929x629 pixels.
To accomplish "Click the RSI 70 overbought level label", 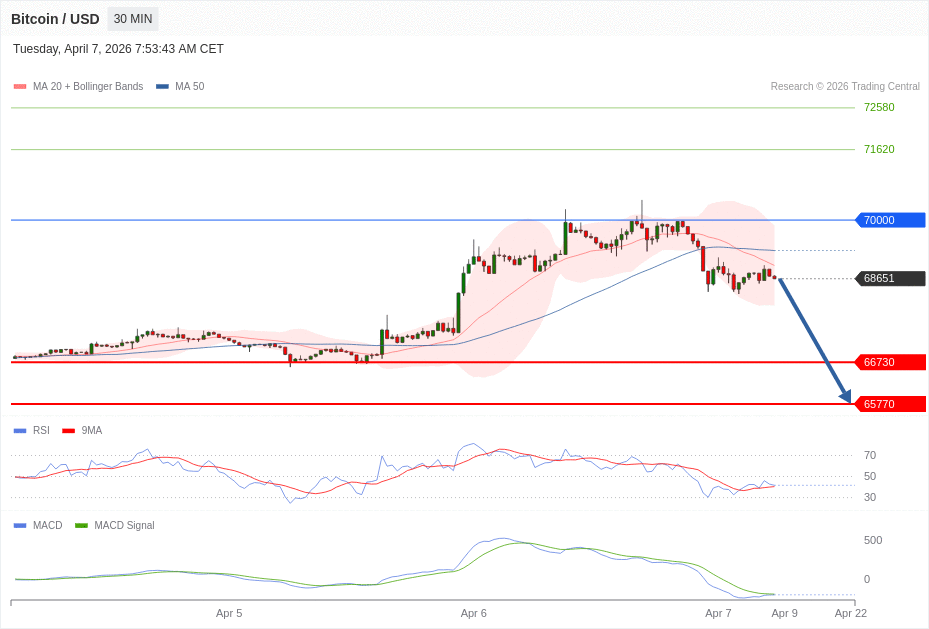I will point(870,455).
